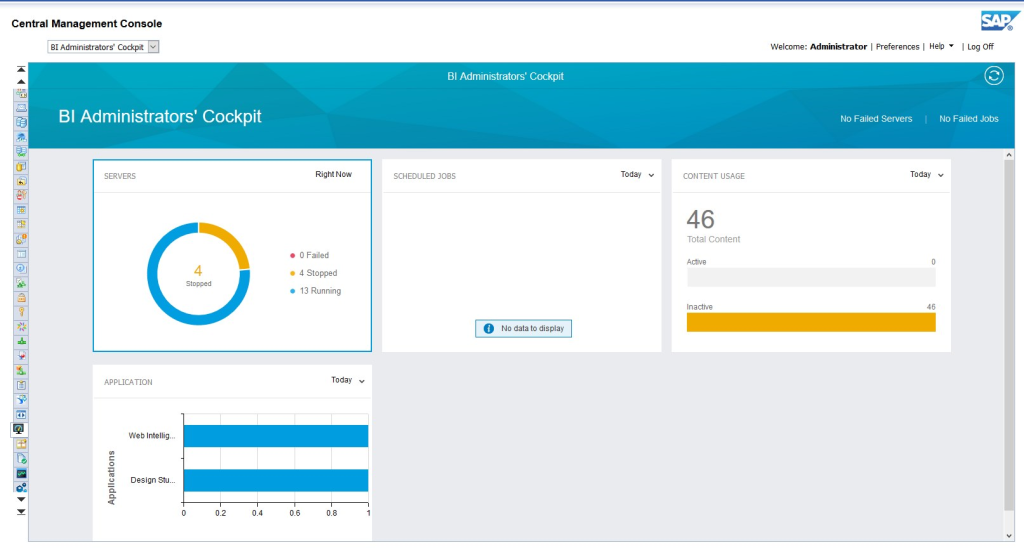Viewport: 1024px width, 555px height.
Task: Click the yellow Inactive content bar
Action: (810, 322)
